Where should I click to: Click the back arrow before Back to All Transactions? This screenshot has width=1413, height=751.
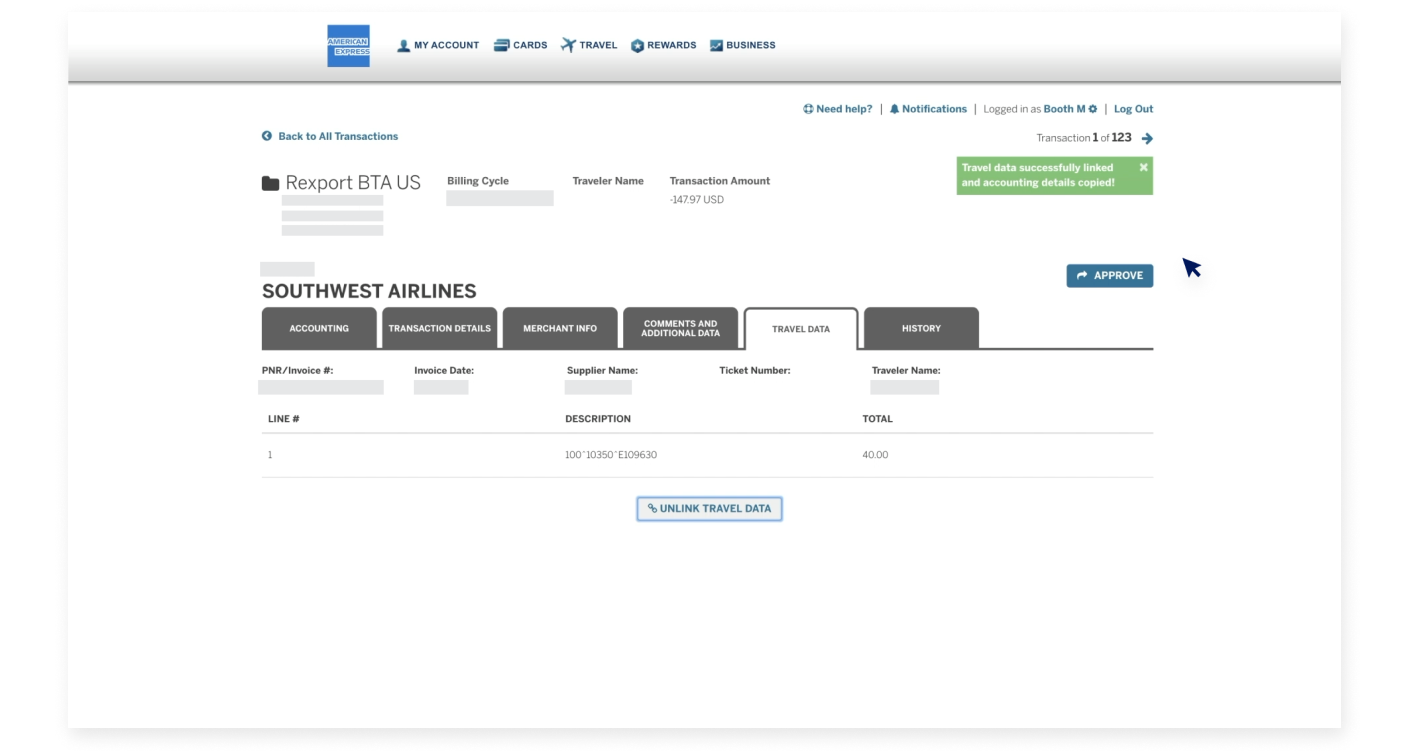266,136
